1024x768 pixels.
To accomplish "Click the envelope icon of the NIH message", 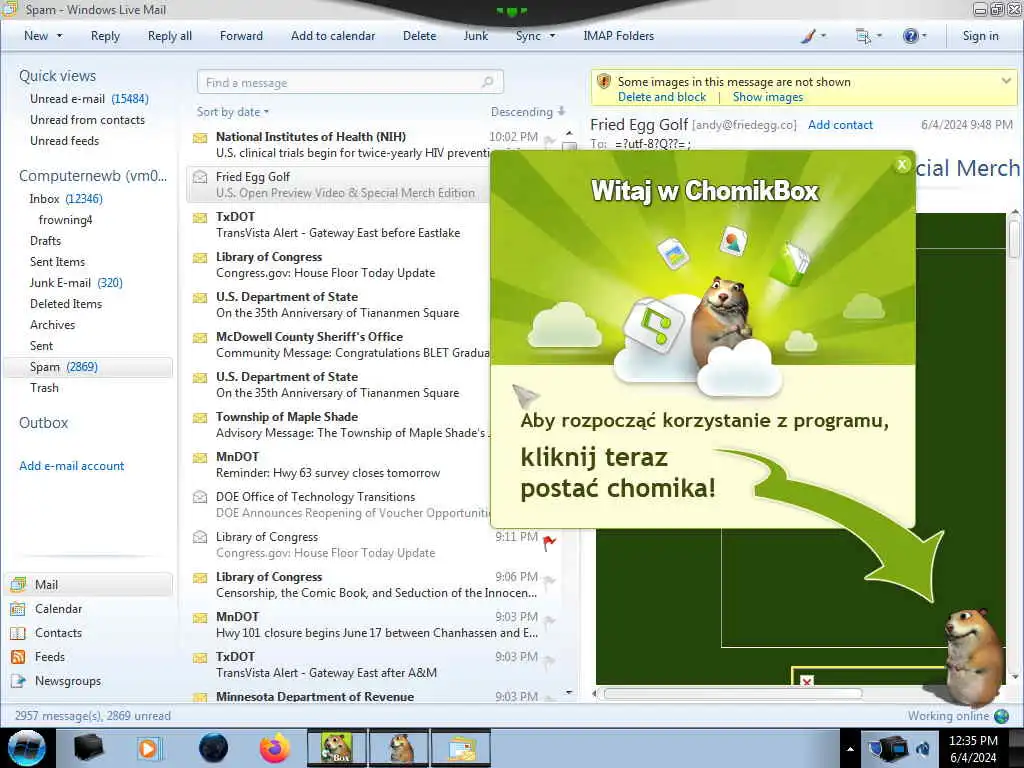I will (x=200, y=138).
